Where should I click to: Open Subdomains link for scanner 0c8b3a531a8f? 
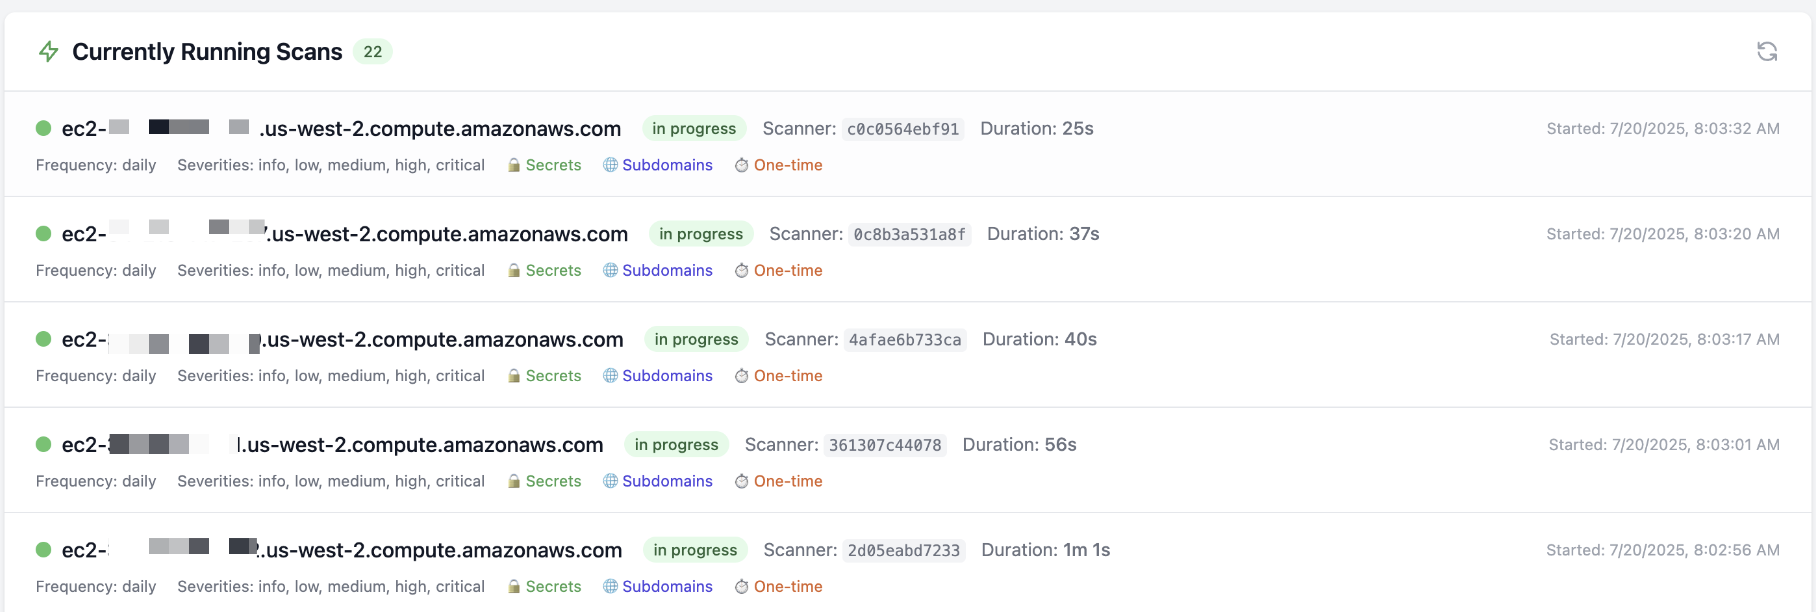point(667,271)
